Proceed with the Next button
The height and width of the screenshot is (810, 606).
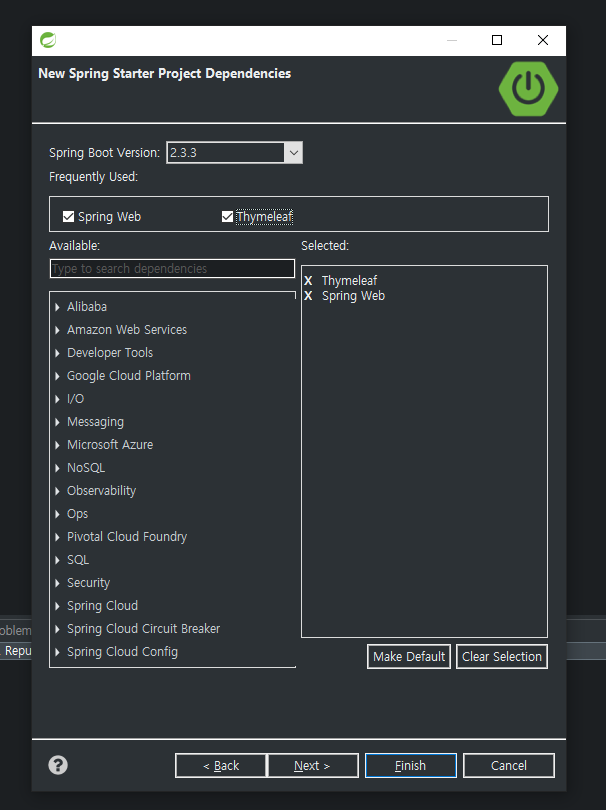pyautogui.click(x=313, y=766)
